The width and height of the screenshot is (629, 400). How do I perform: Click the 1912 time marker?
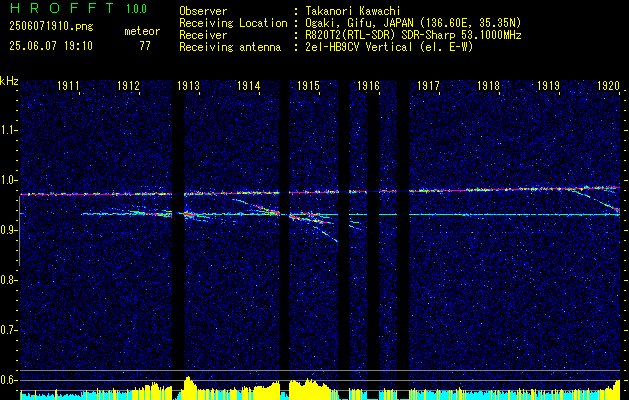[128, 86]
